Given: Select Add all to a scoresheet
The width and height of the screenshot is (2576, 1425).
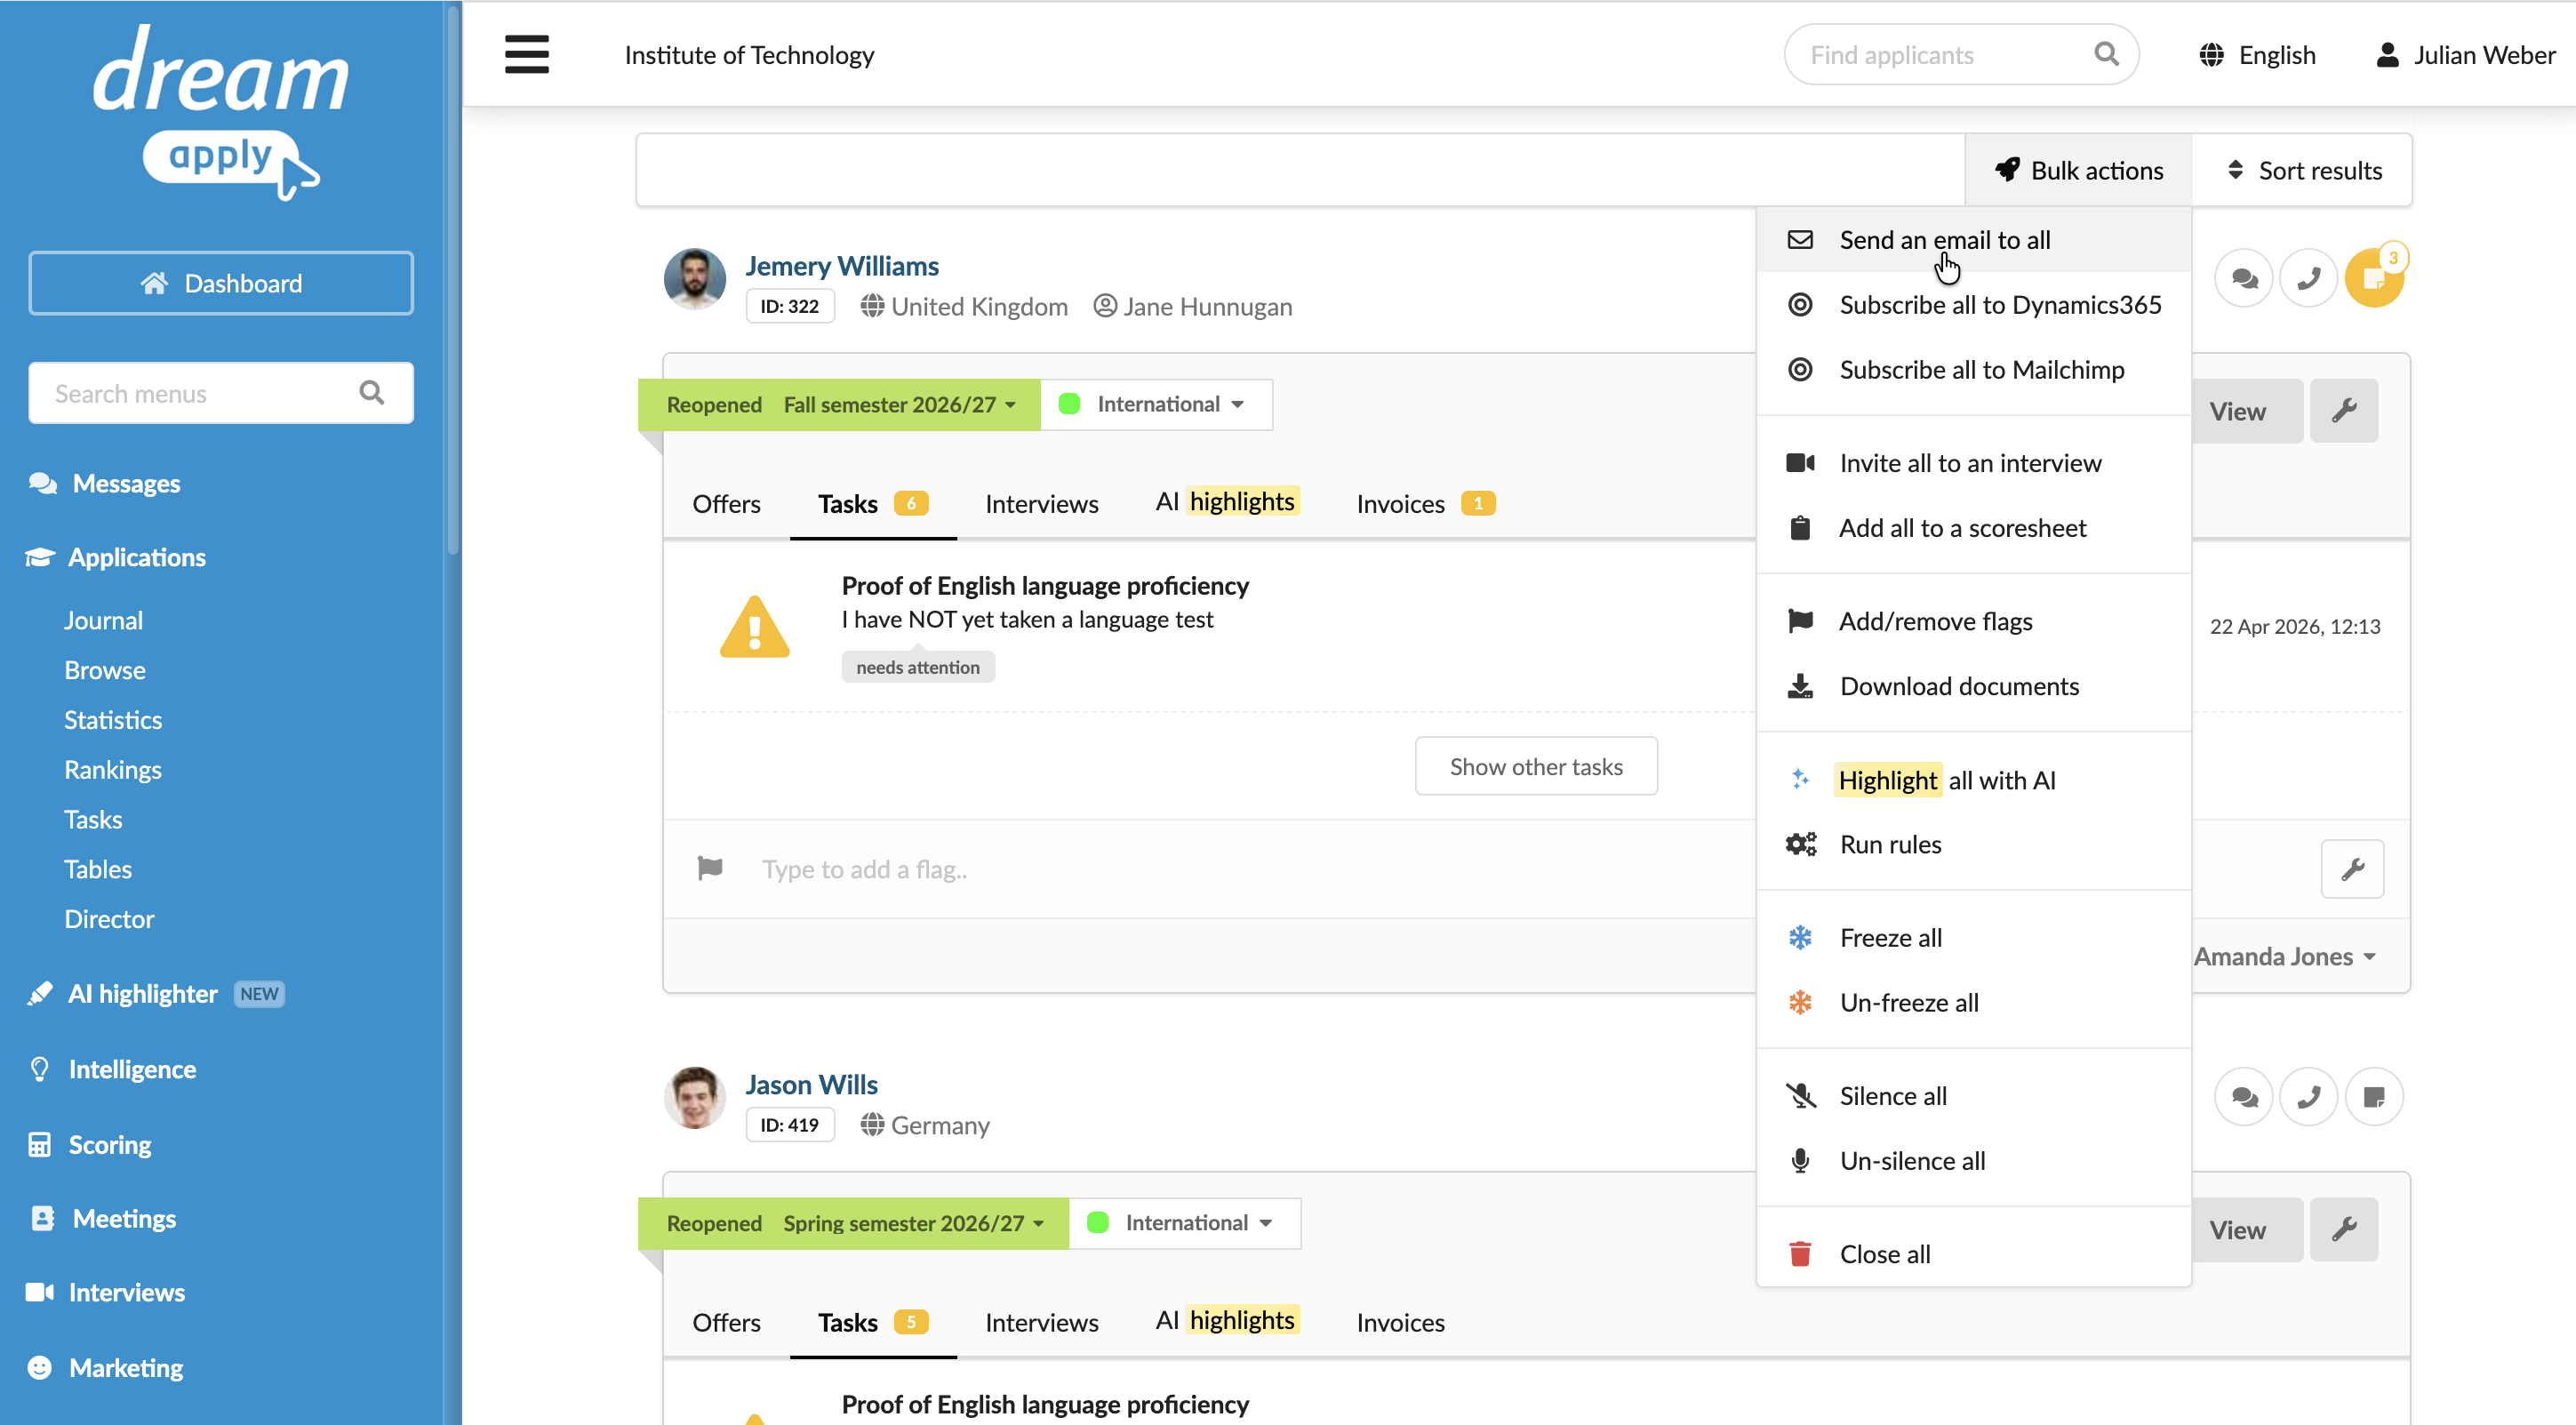Looking at the screenshot, I should (1973, 528).
